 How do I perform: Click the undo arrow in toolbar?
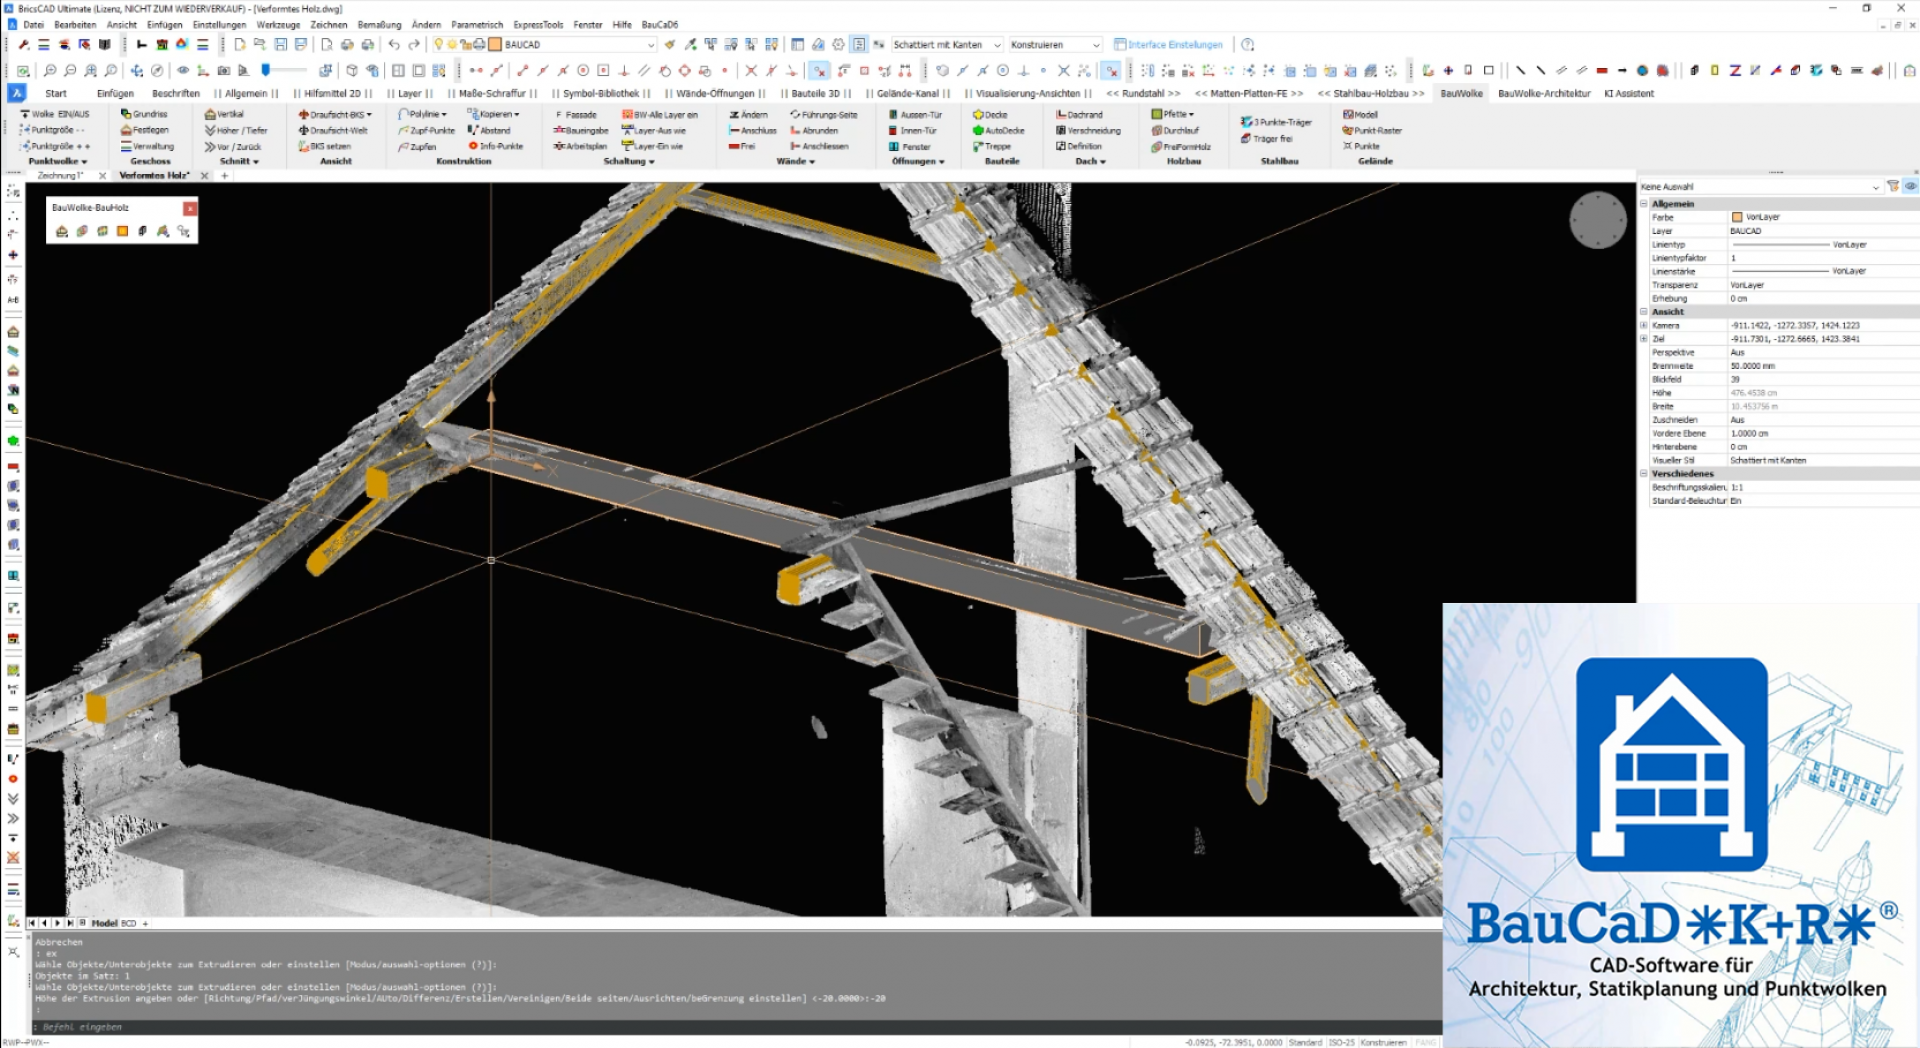tap(394, 44)
